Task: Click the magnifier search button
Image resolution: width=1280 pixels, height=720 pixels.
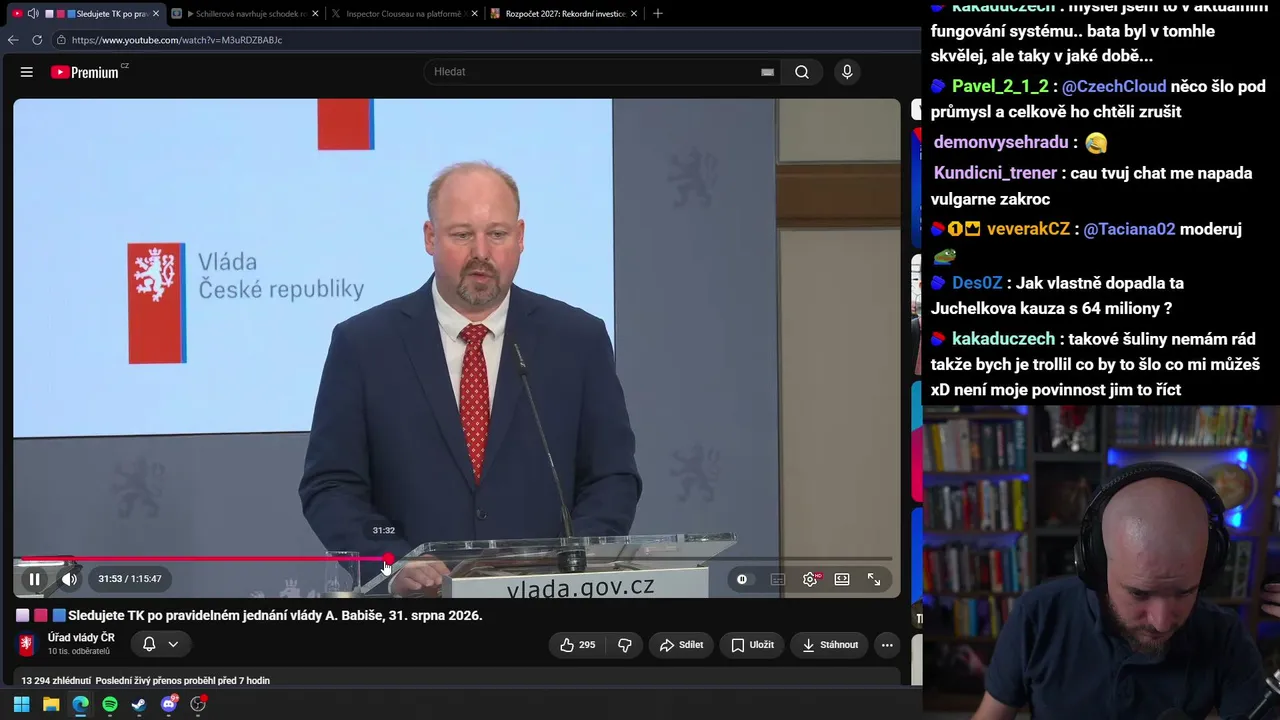Action: [802, 72]
